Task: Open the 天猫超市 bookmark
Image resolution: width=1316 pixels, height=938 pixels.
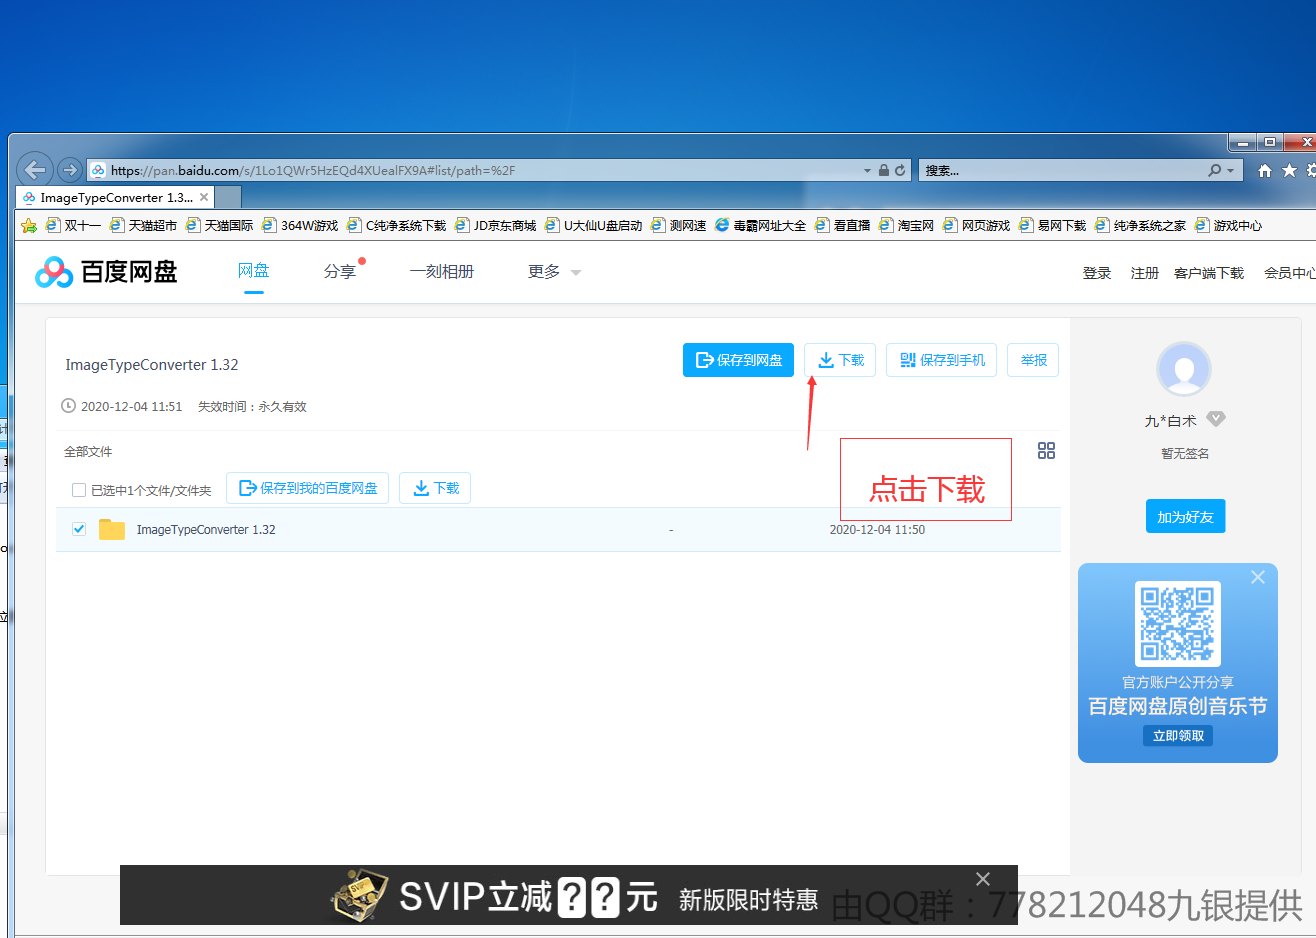Action: (x=143, y=225)
